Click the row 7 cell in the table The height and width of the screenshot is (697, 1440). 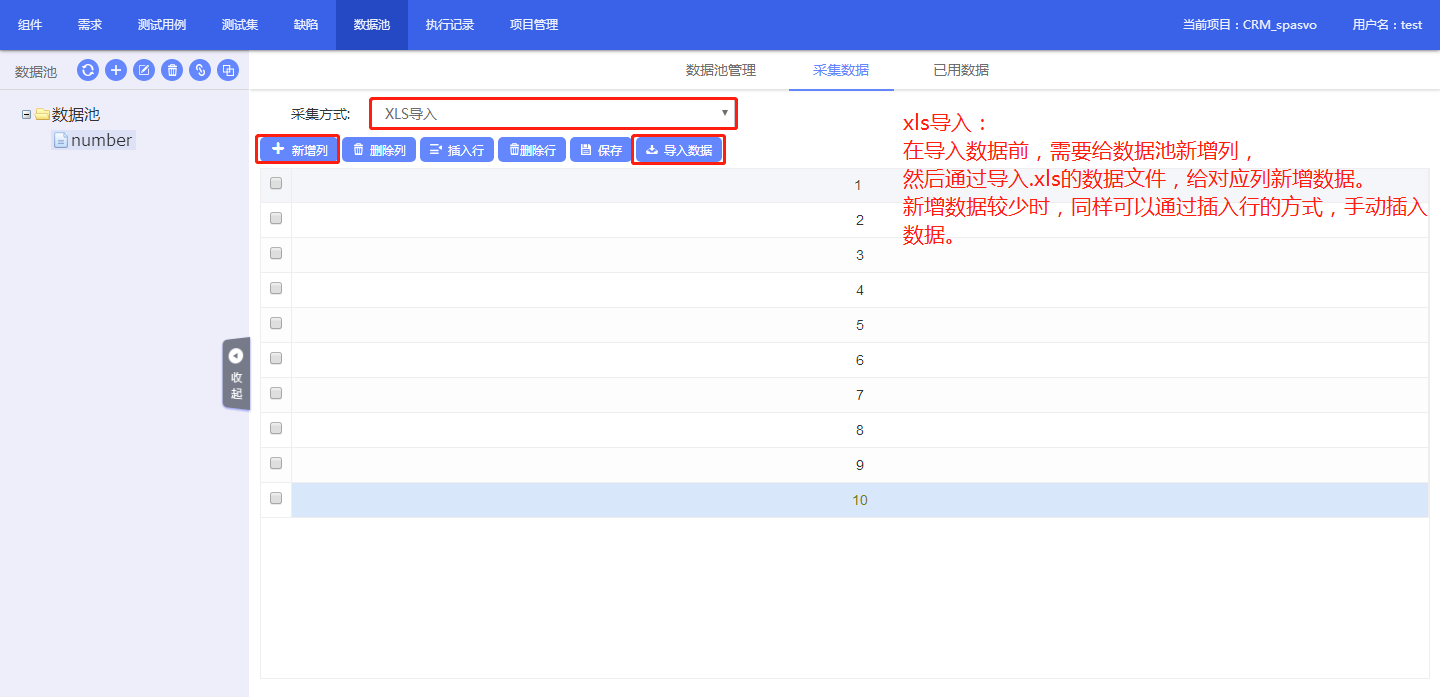tap(859, 395)
